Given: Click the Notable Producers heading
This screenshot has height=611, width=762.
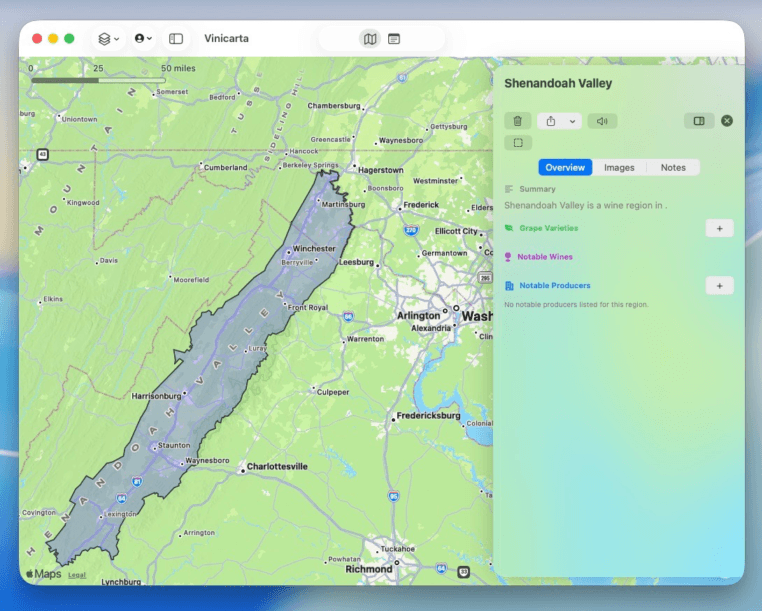Looking at the screenshot, I should pyautogui.click(x=555, y=285).
